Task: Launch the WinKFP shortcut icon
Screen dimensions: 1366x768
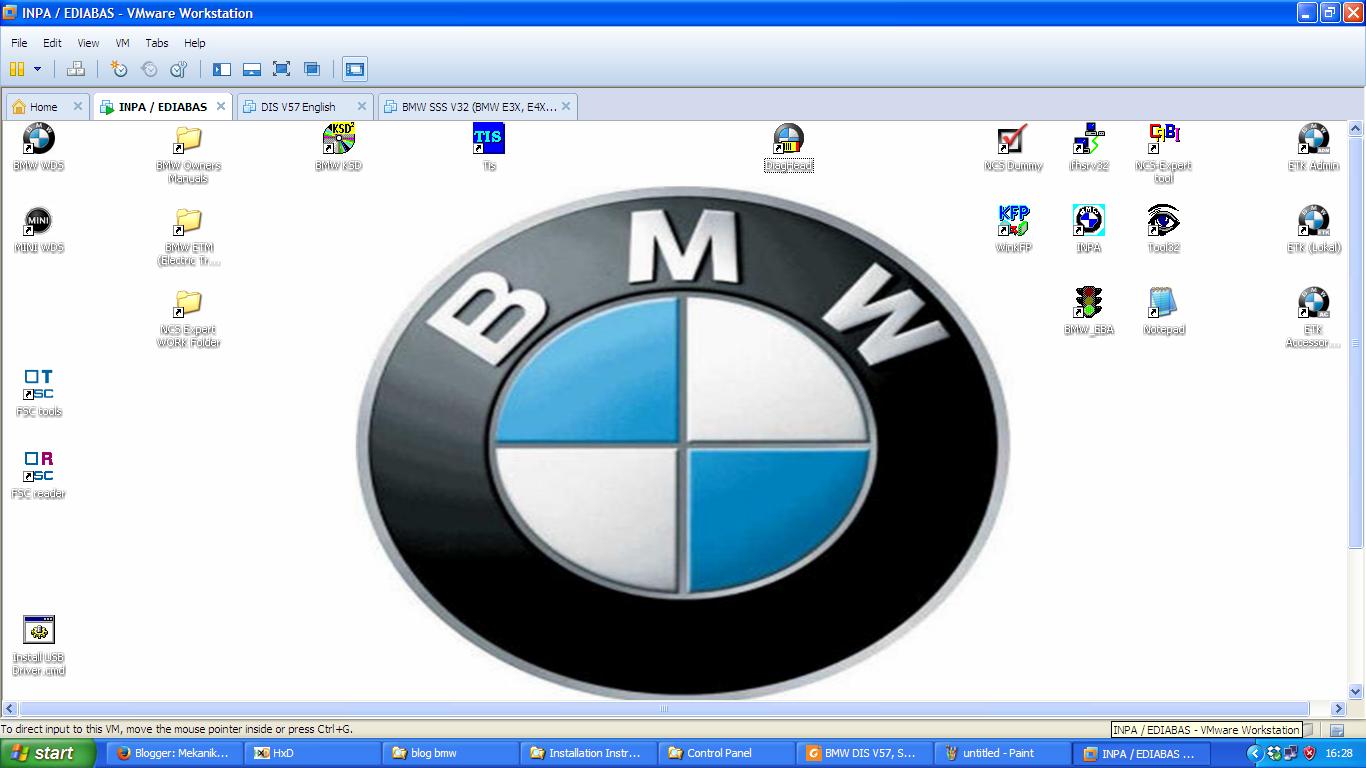Action: pos(1013,229)
